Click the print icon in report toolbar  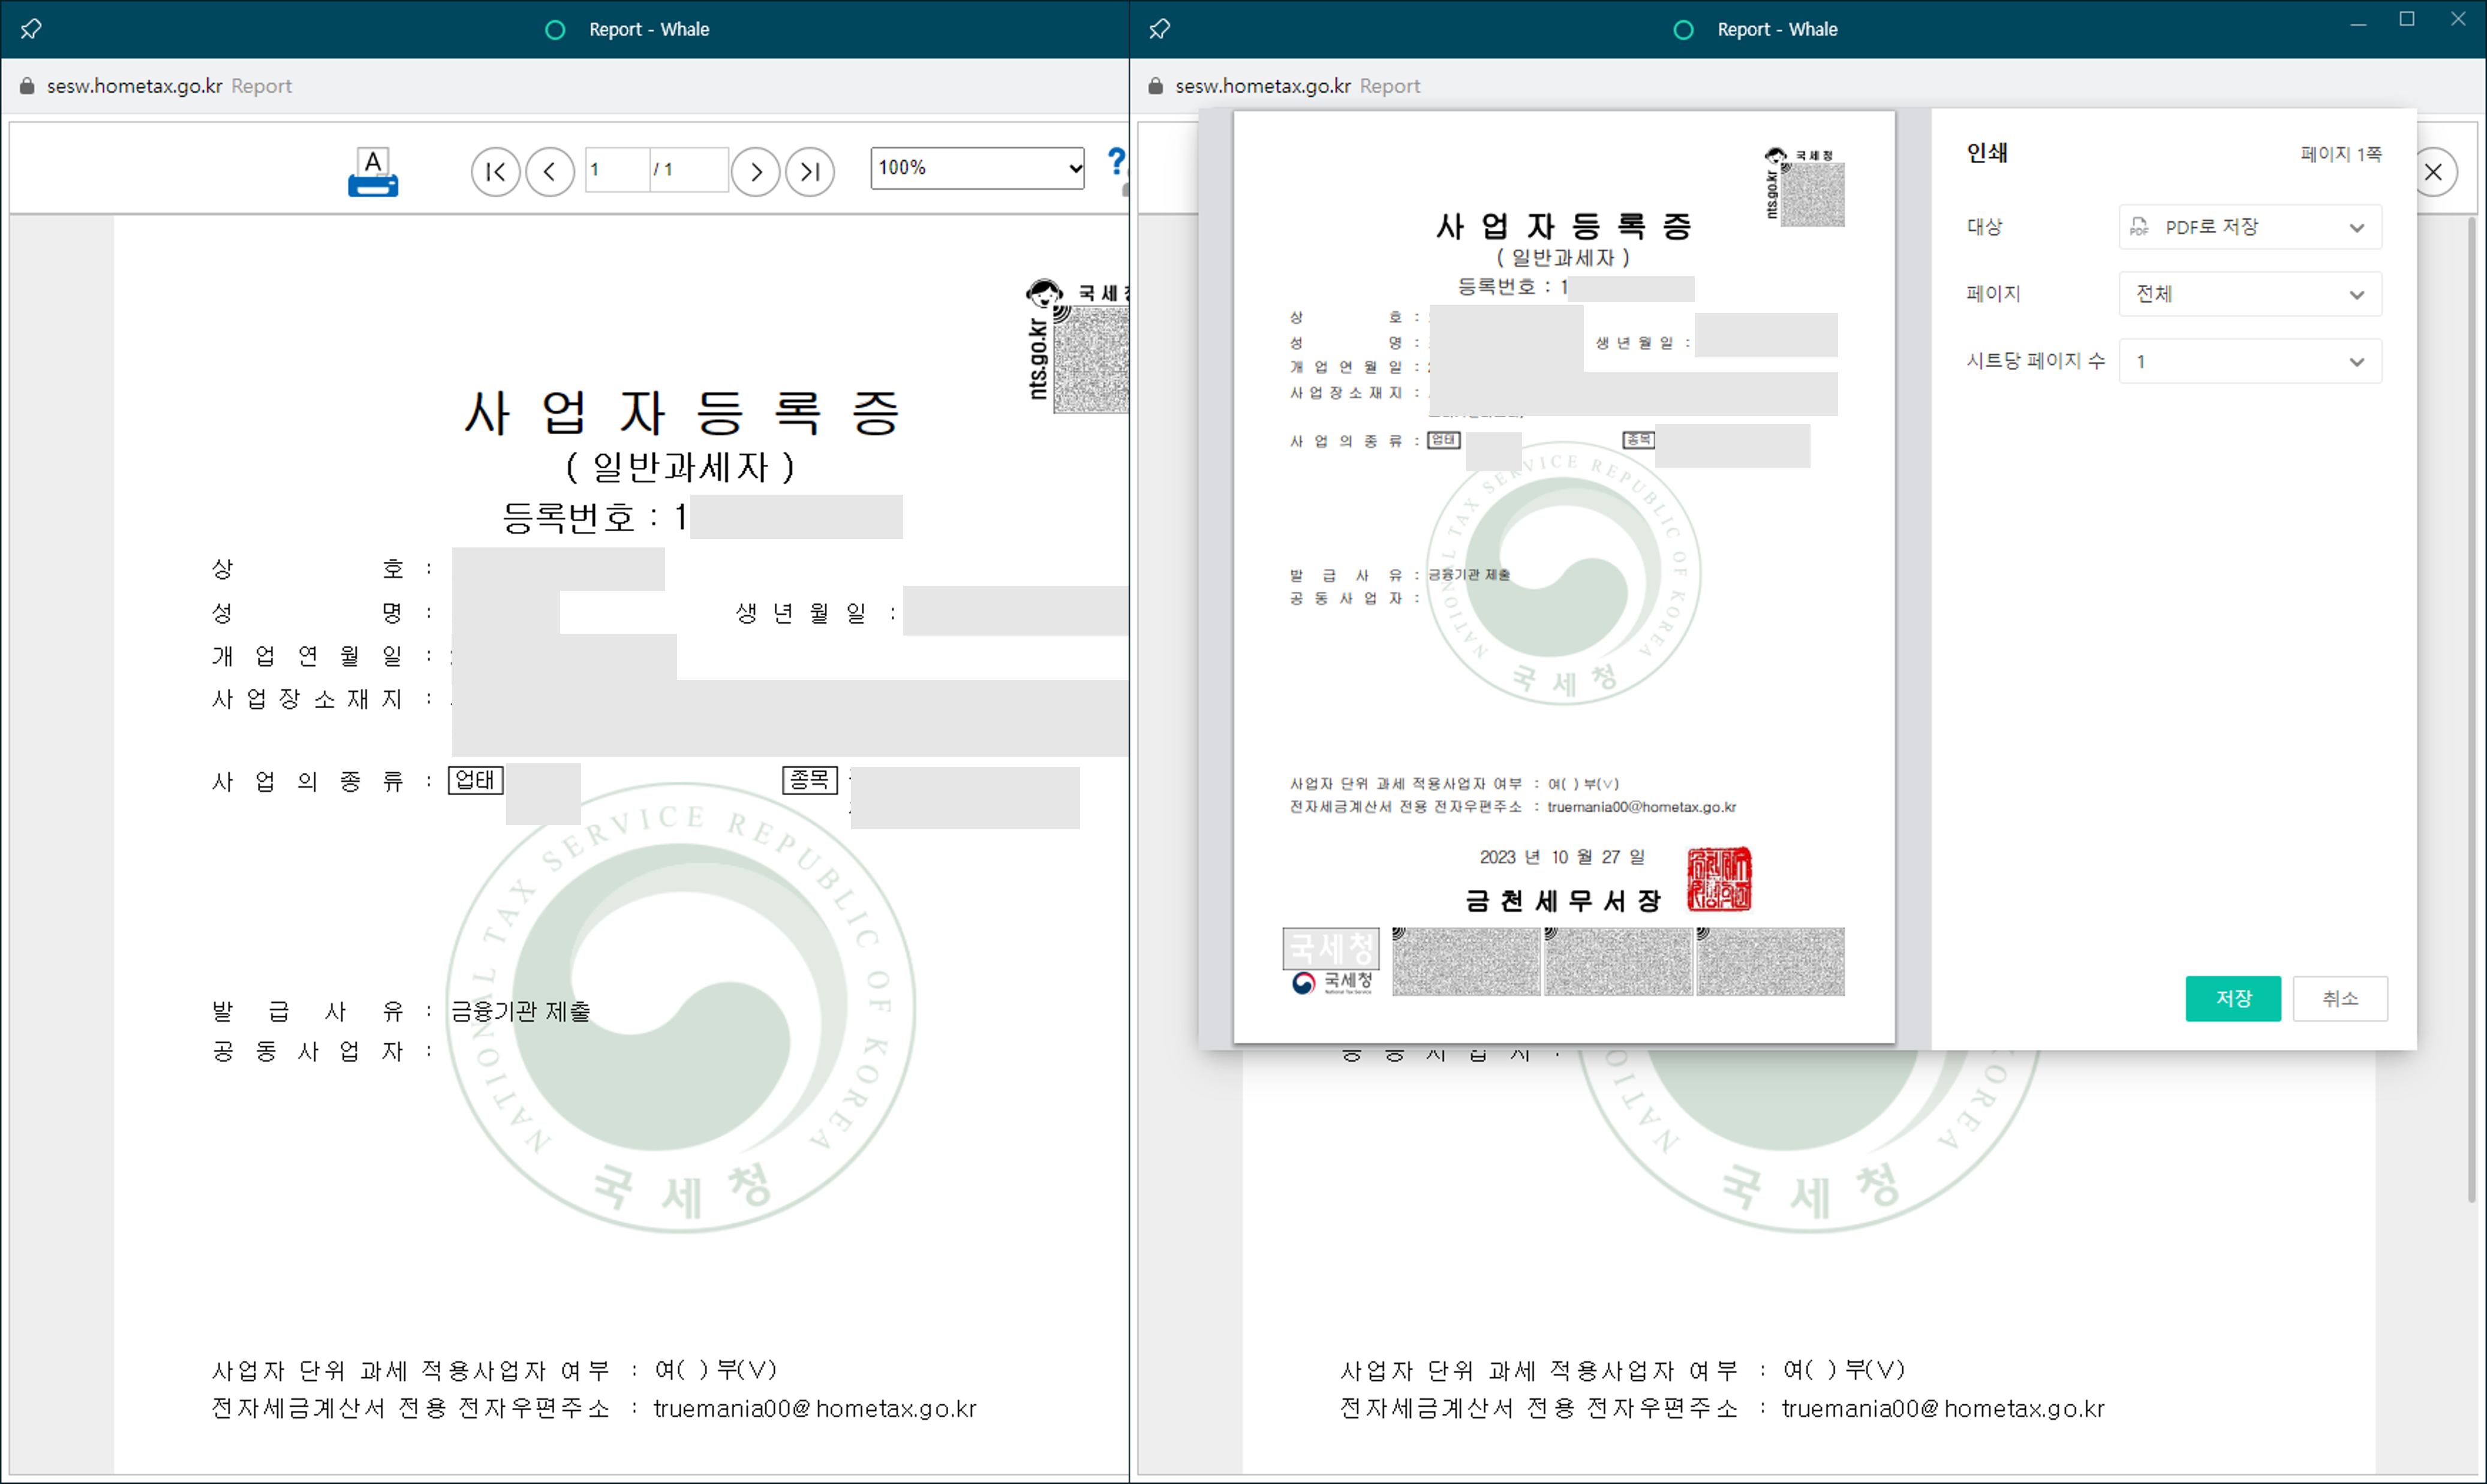373,172
